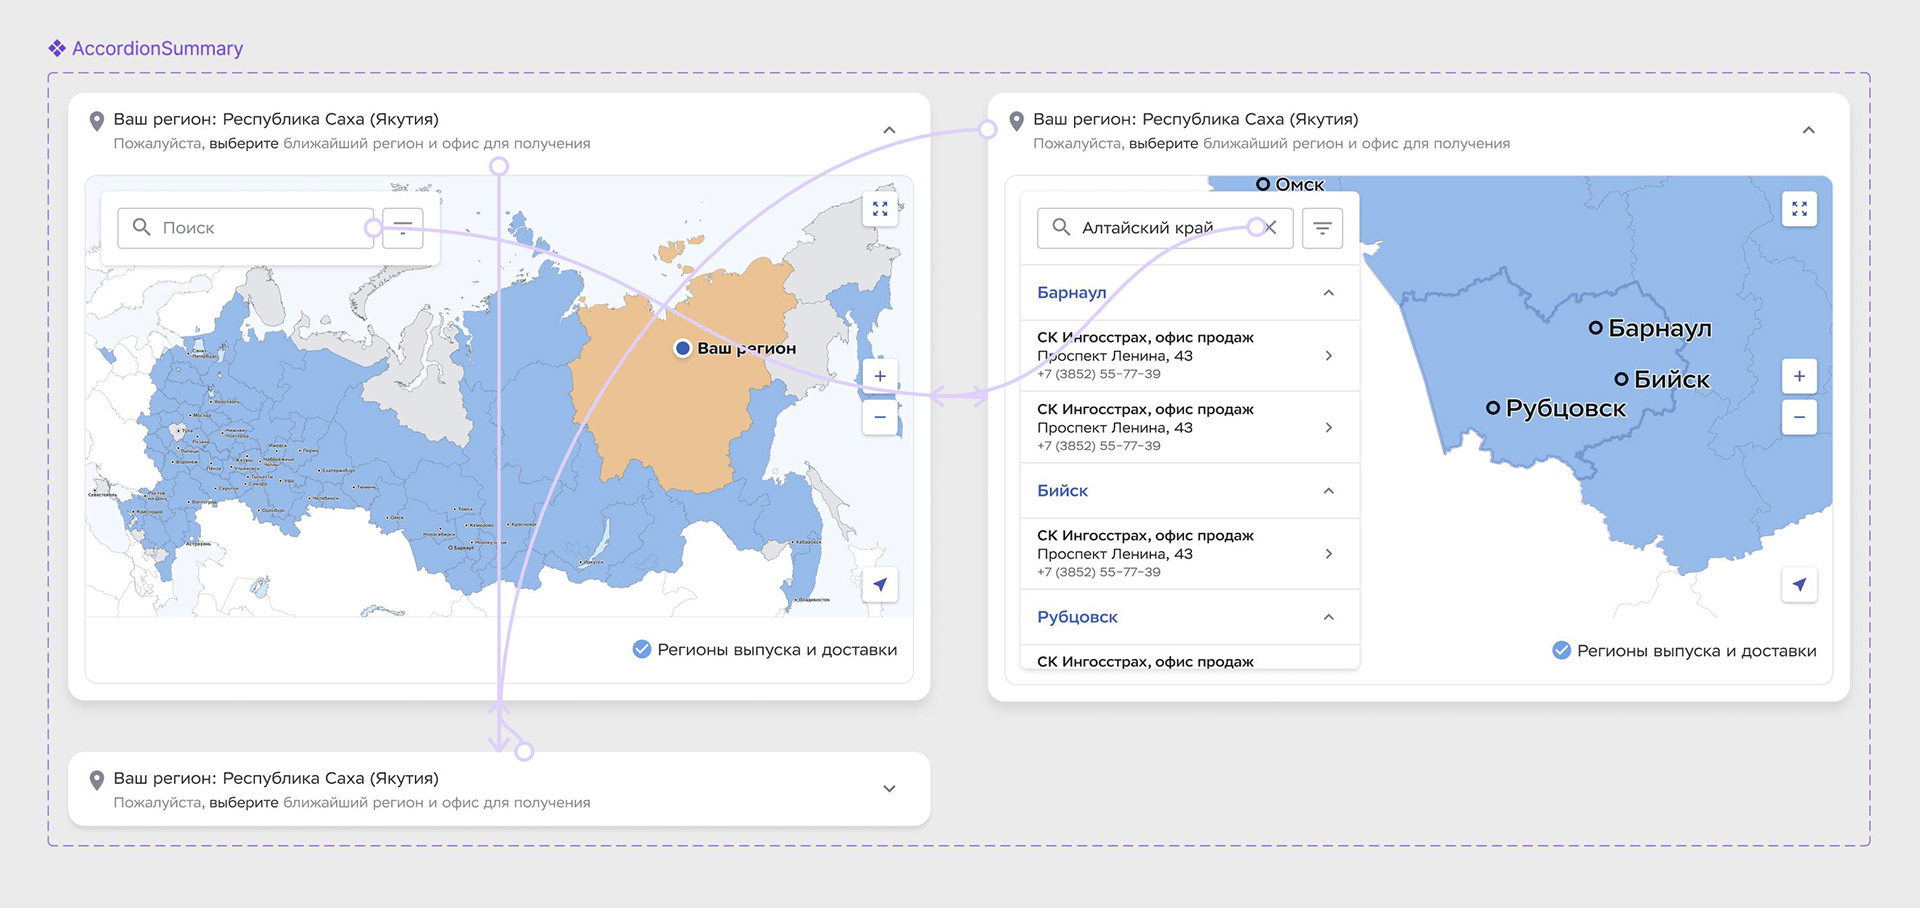This screenshot has height=908, width=1920.
Task: Collapse the Бийск office list
Action: click(1328, 491)
